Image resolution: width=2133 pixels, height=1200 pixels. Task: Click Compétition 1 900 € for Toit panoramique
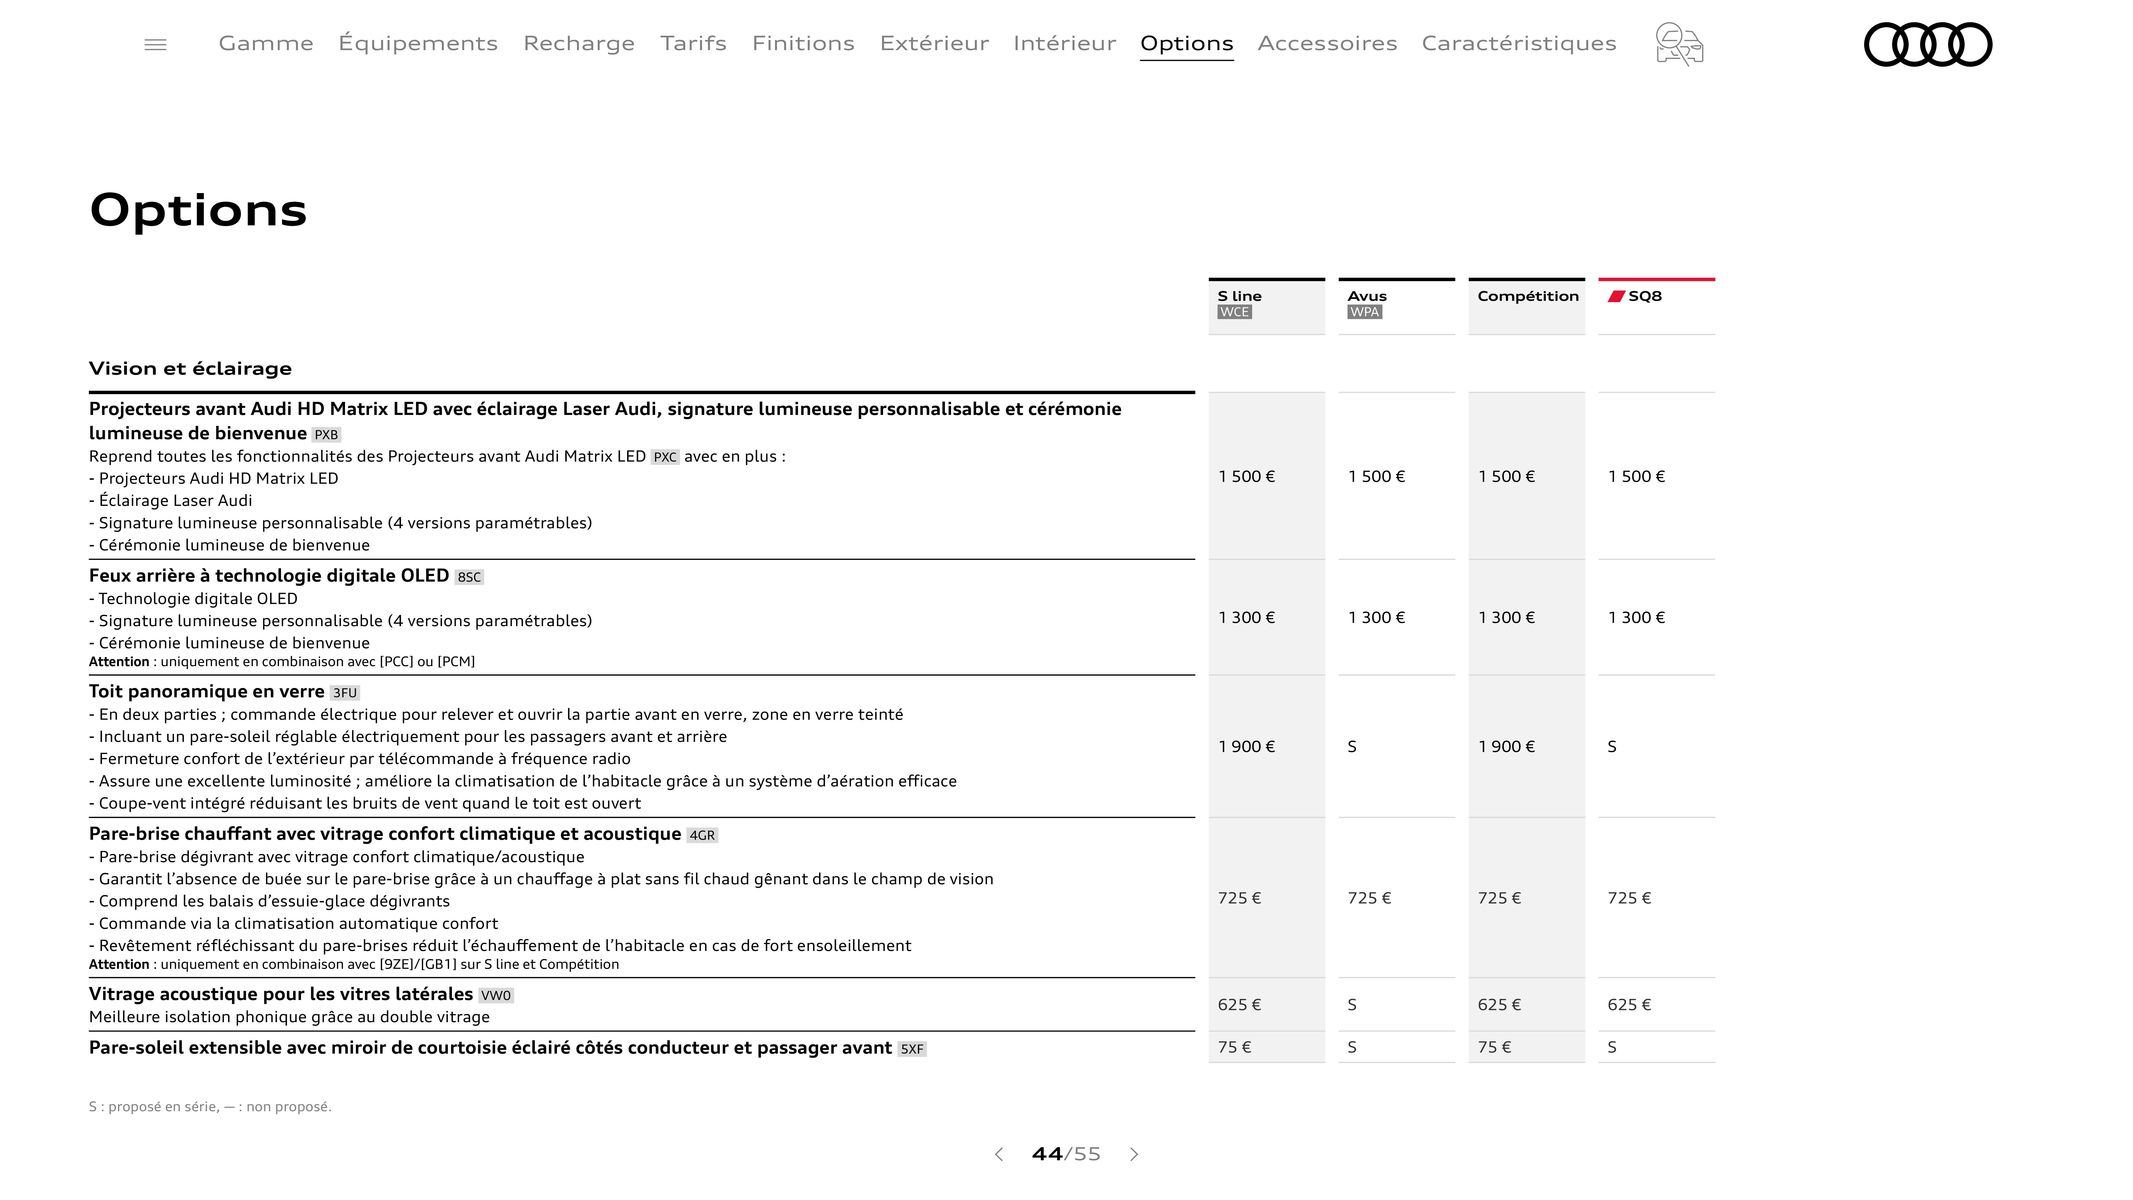1507,747
